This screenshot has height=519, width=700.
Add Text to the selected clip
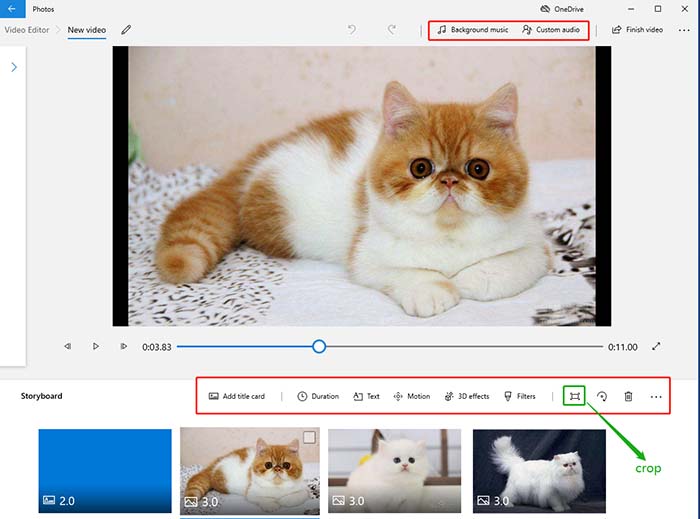pos(366,396)
